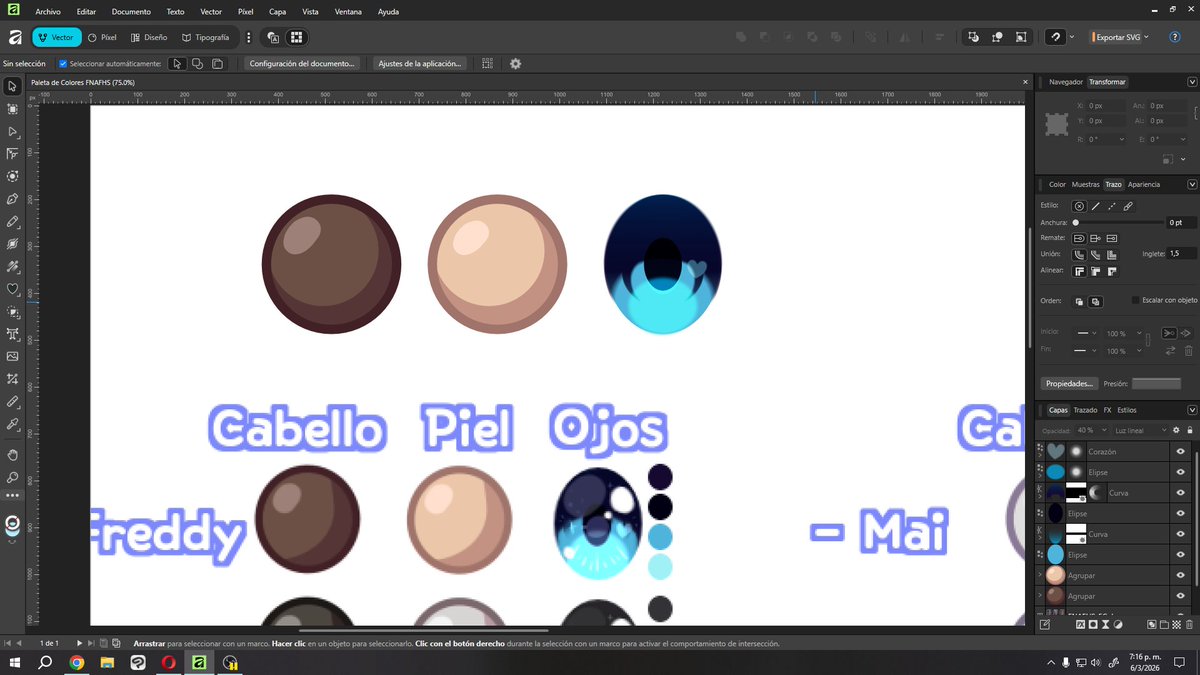This screenshot has width=1200, height=675.
Task: Hide the last Agrupar layer
Action: pos(1180,596)
